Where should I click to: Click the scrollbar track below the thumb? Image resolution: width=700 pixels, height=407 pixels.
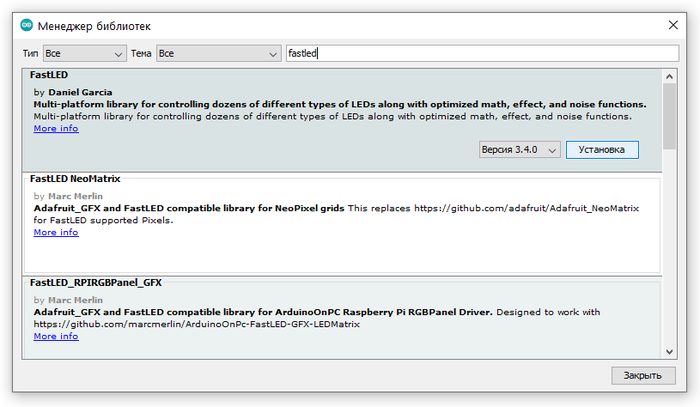670,250
